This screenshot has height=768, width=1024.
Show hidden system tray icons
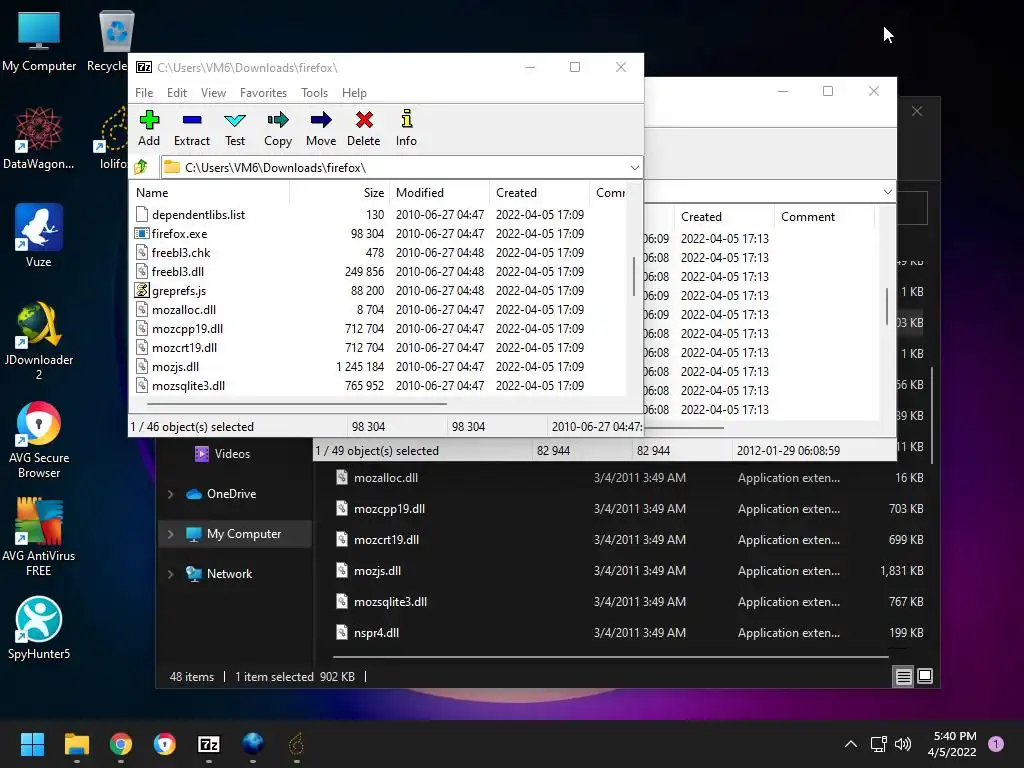(x=850, y=744)
